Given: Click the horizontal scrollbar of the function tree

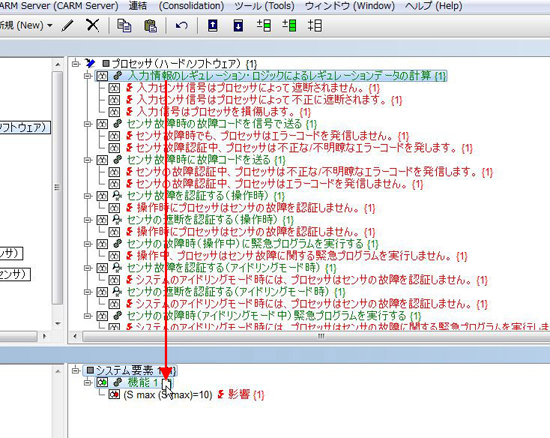Looking at the screenshot, I should (316, 337).
